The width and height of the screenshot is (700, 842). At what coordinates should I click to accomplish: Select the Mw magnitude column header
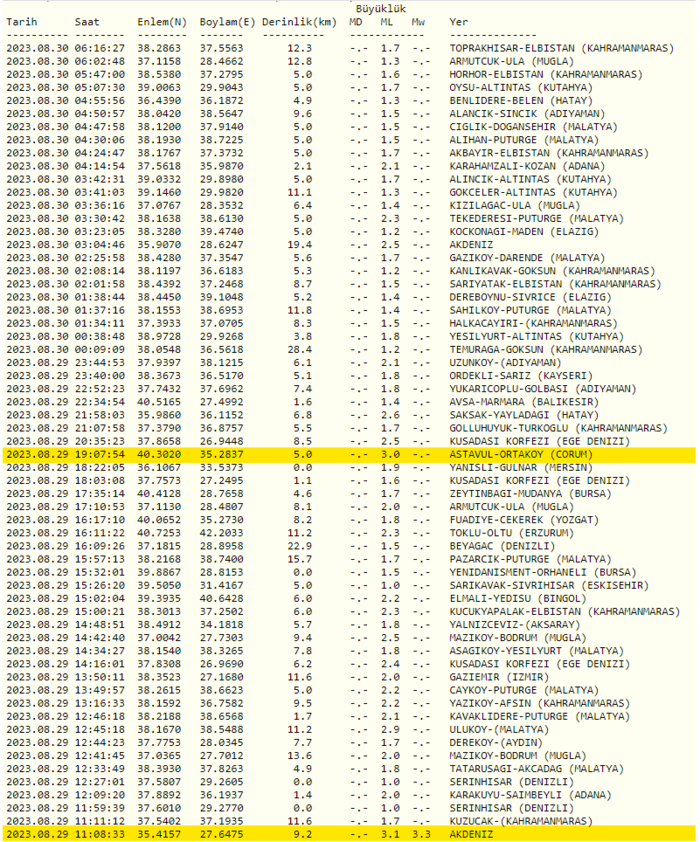coord(419,21)
